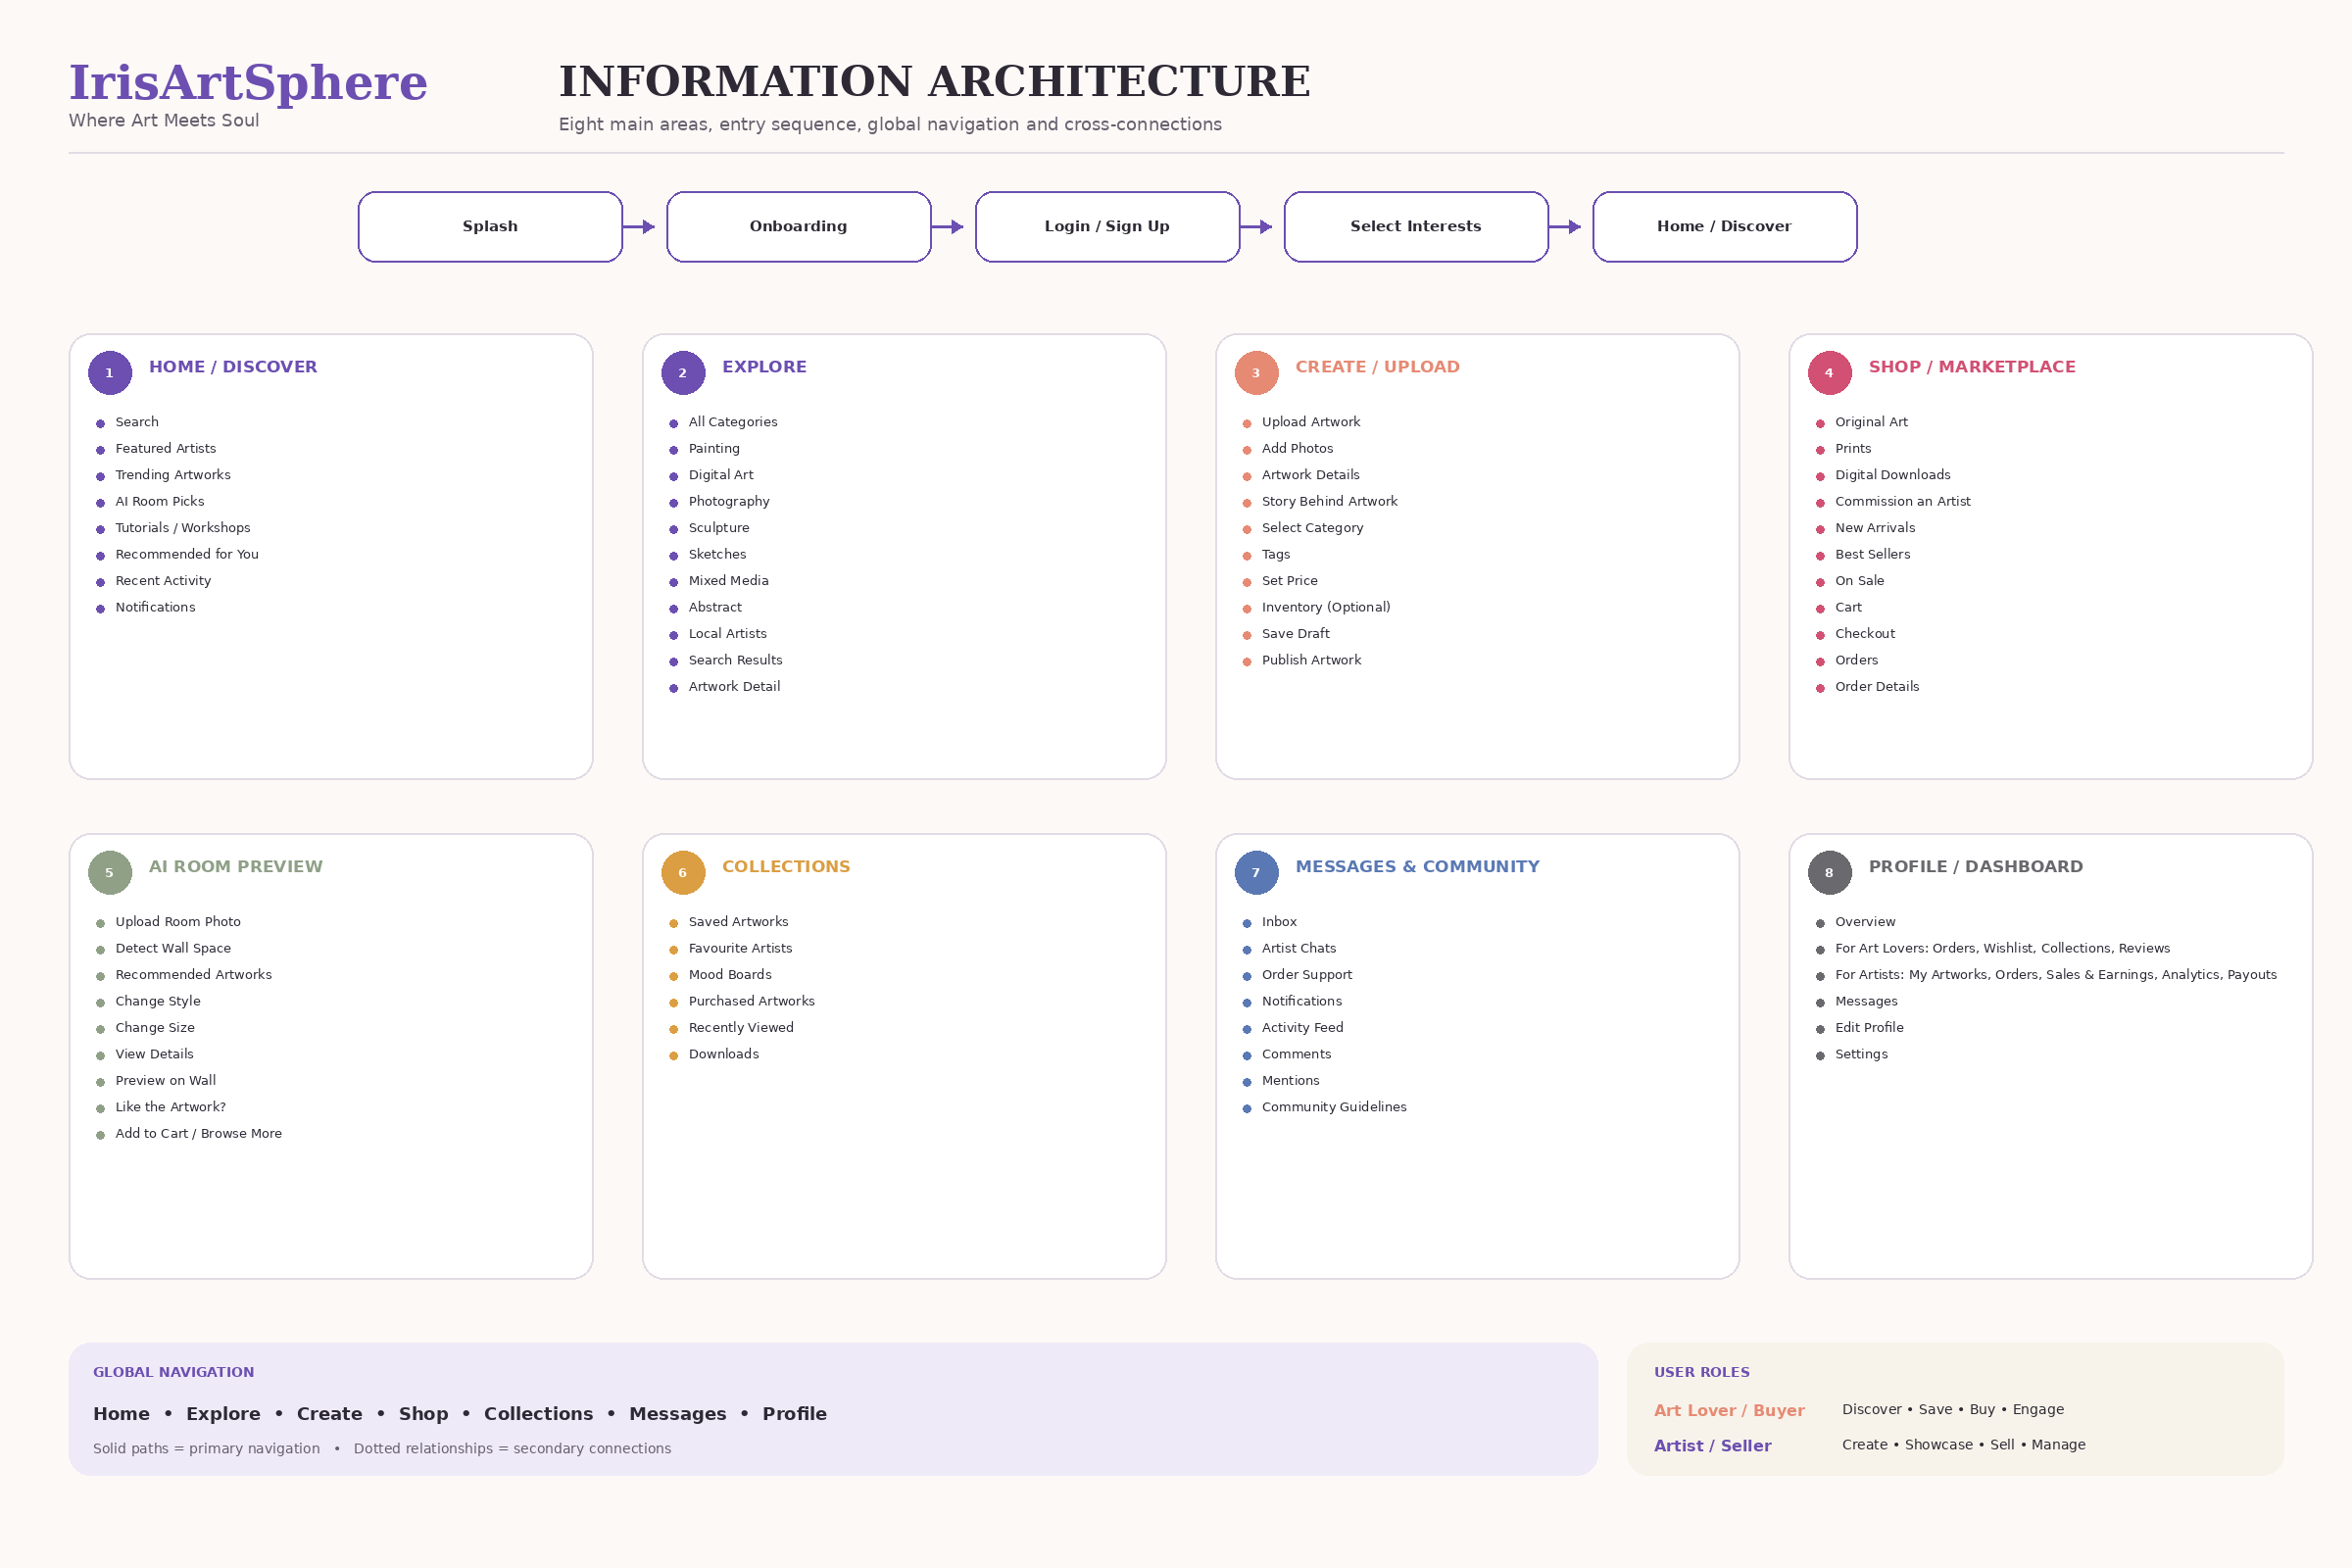This screenshot has height=1568, width=2352.
Task: Choose Collections in the global navigation
Action: coord(539,1414)
